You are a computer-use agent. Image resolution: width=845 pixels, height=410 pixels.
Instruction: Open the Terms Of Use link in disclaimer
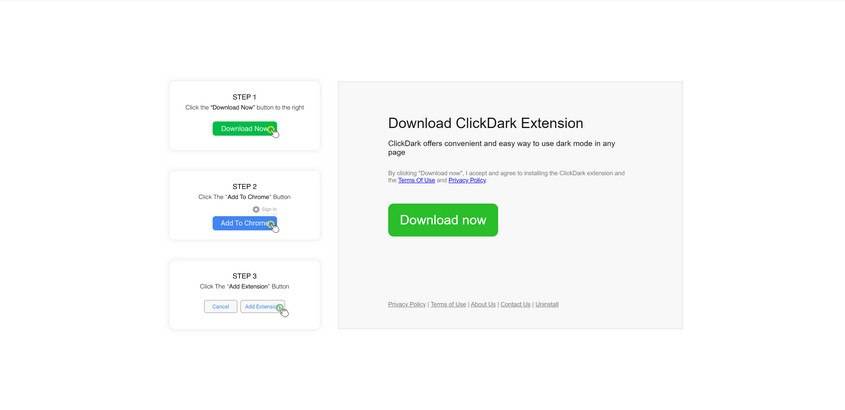(x=417, y=180)
